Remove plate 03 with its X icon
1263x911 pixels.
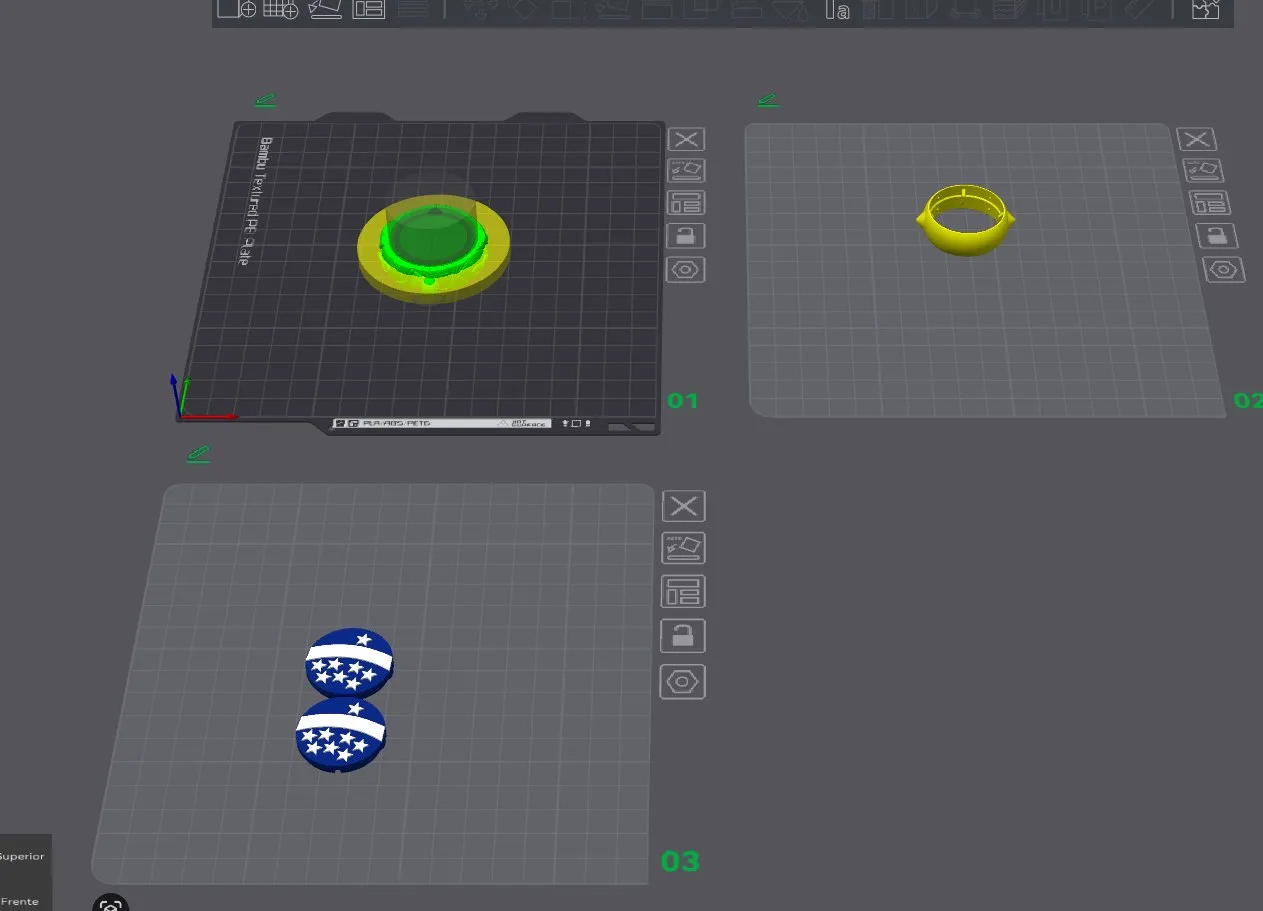tap(684, 506)
